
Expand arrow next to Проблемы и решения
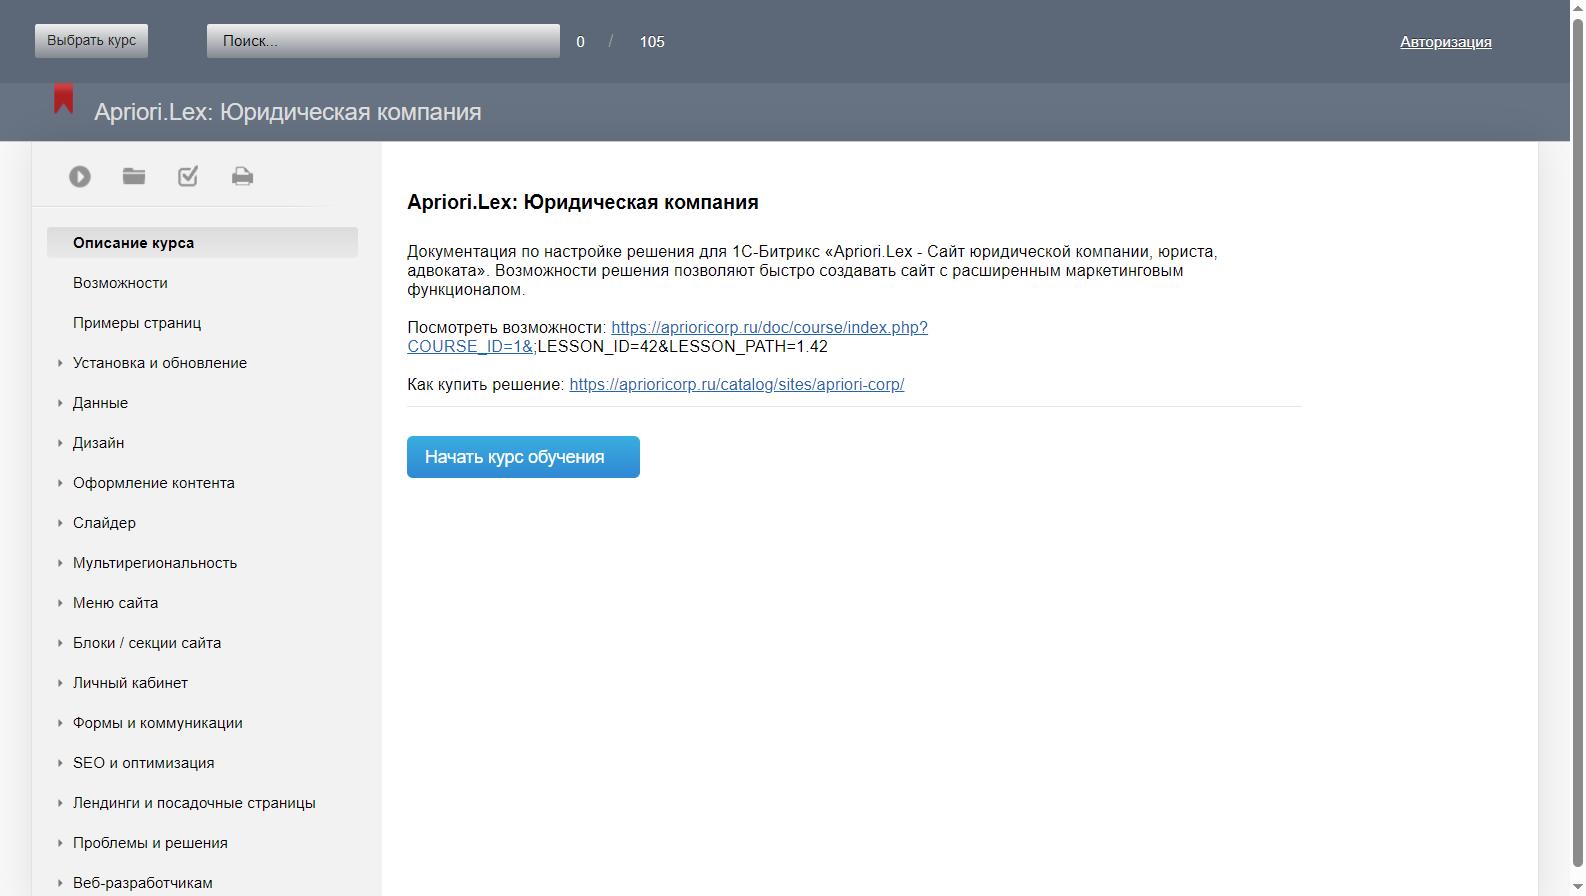pos(60,843)
